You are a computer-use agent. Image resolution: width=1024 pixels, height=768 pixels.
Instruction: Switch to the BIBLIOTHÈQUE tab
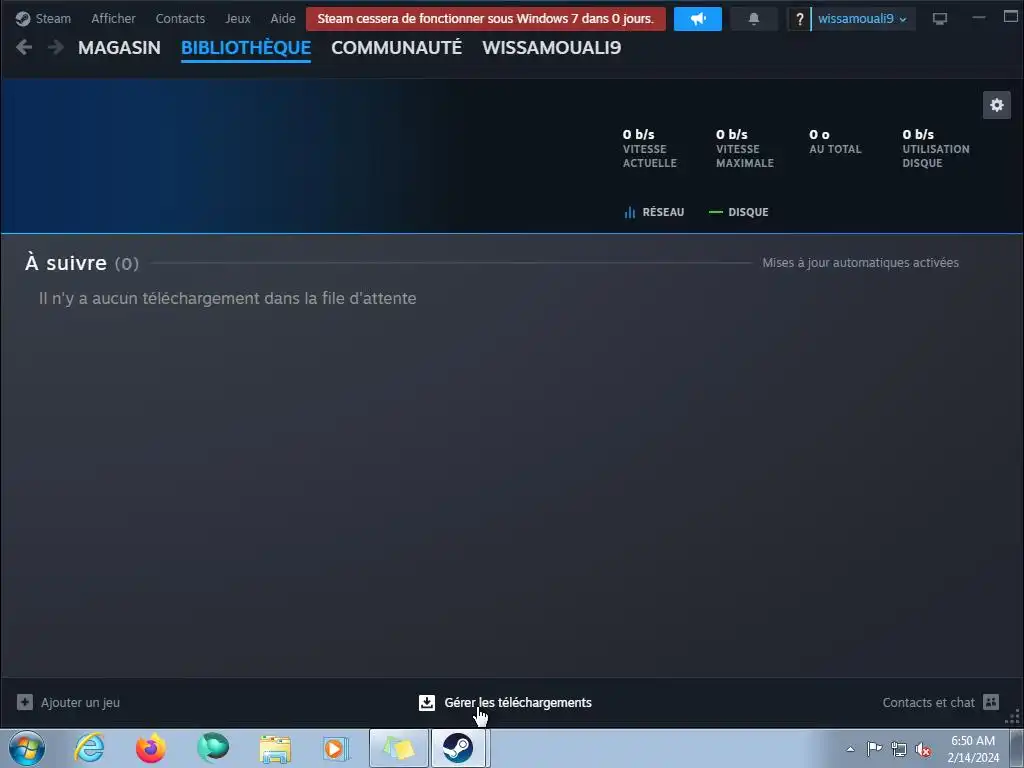(x=246, y=48)
